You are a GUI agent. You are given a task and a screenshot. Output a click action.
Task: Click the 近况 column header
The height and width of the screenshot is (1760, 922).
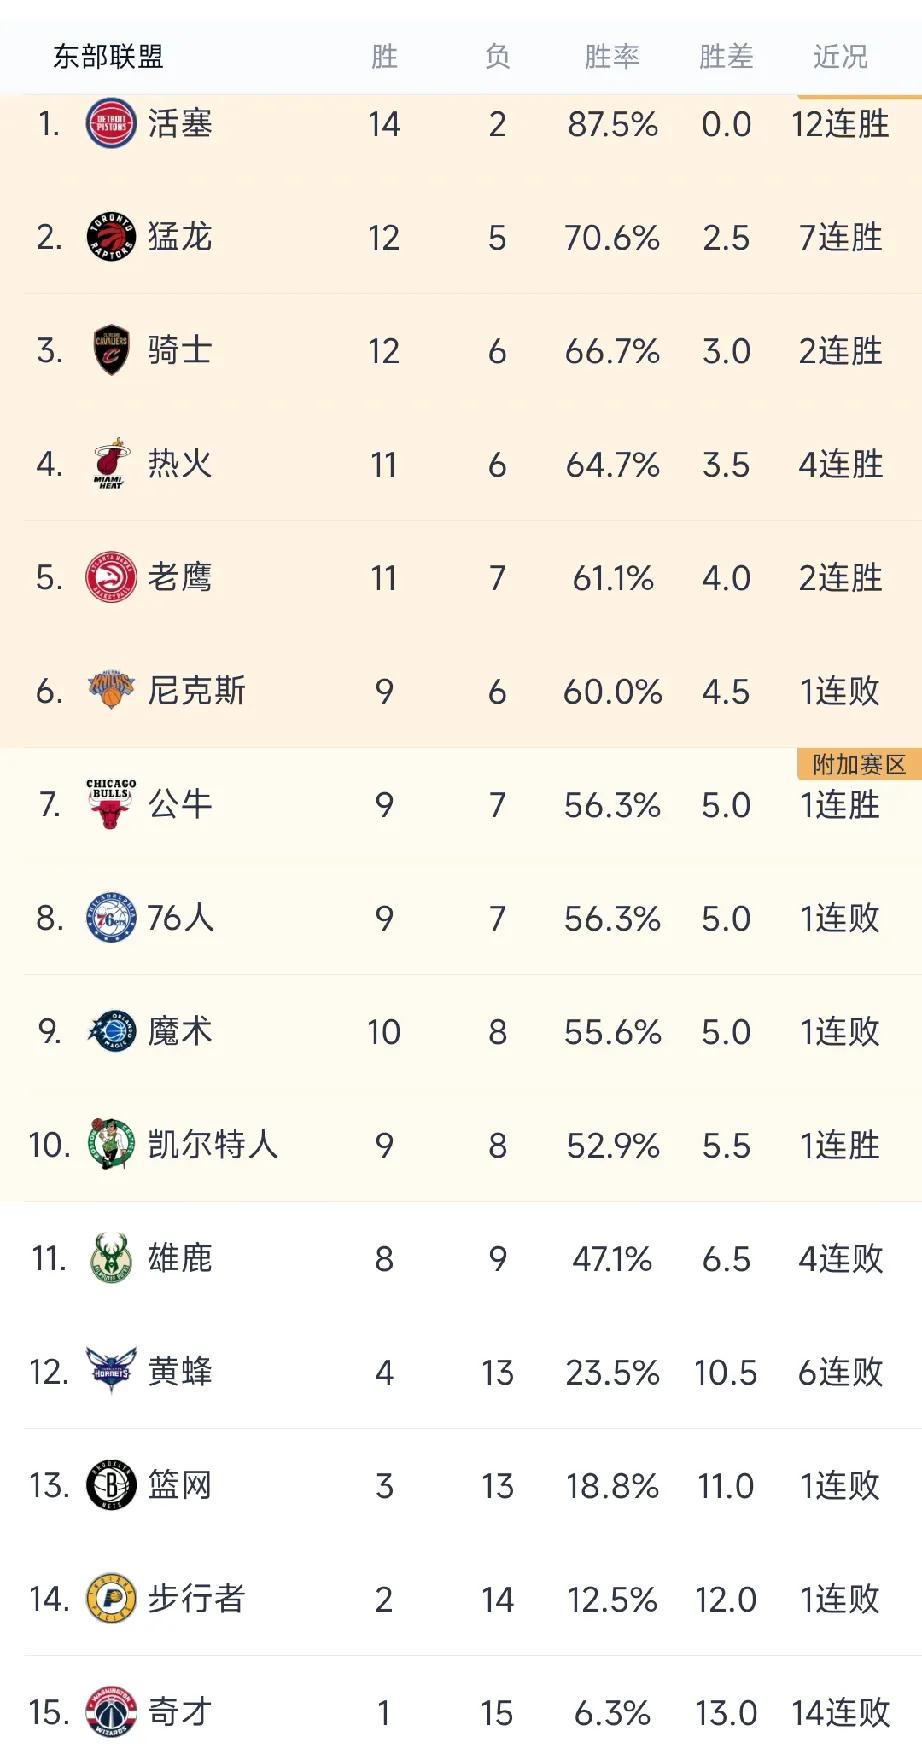tap(840, 57)
